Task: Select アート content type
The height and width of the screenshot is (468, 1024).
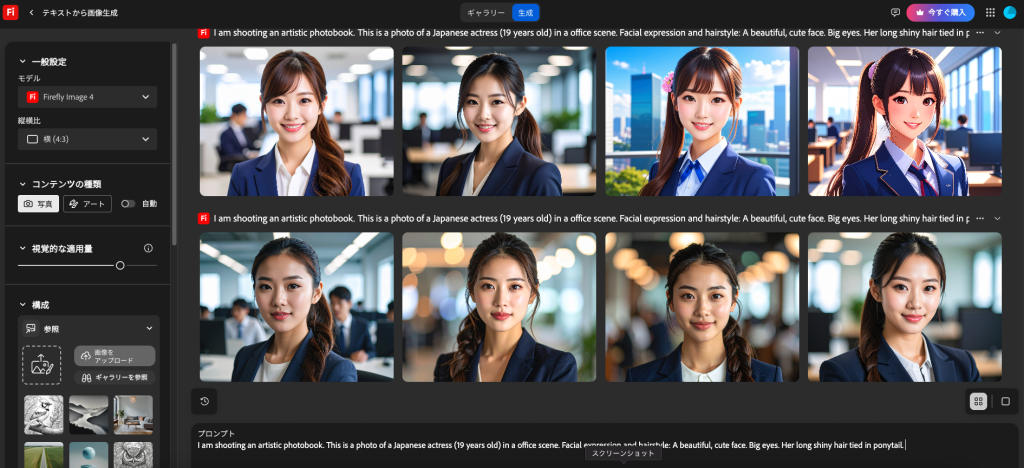Action: coord(87,204)
